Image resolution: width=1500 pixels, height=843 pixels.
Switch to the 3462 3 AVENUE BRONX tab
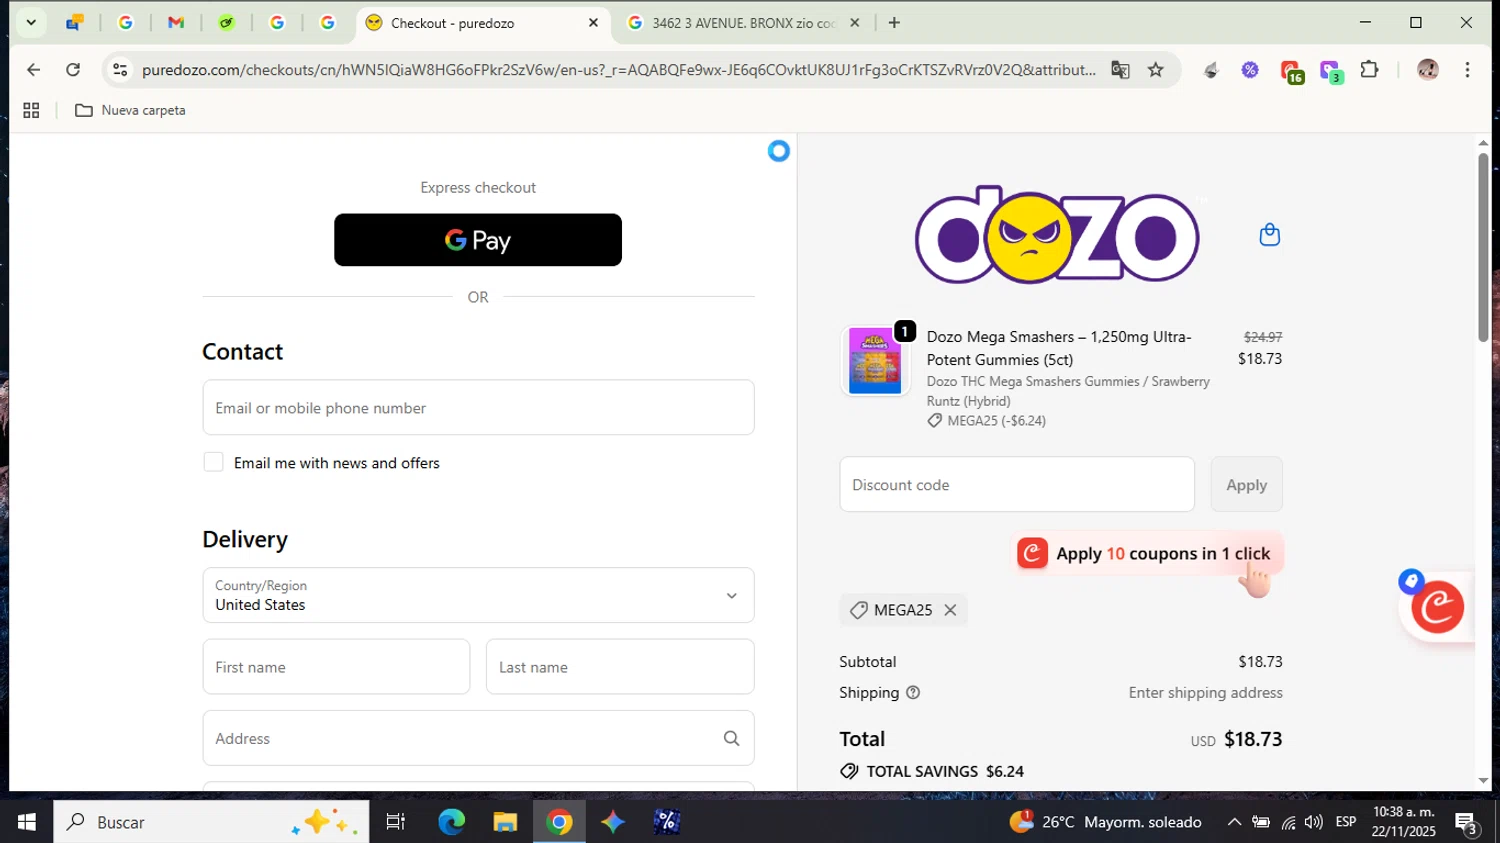[743, 23]
